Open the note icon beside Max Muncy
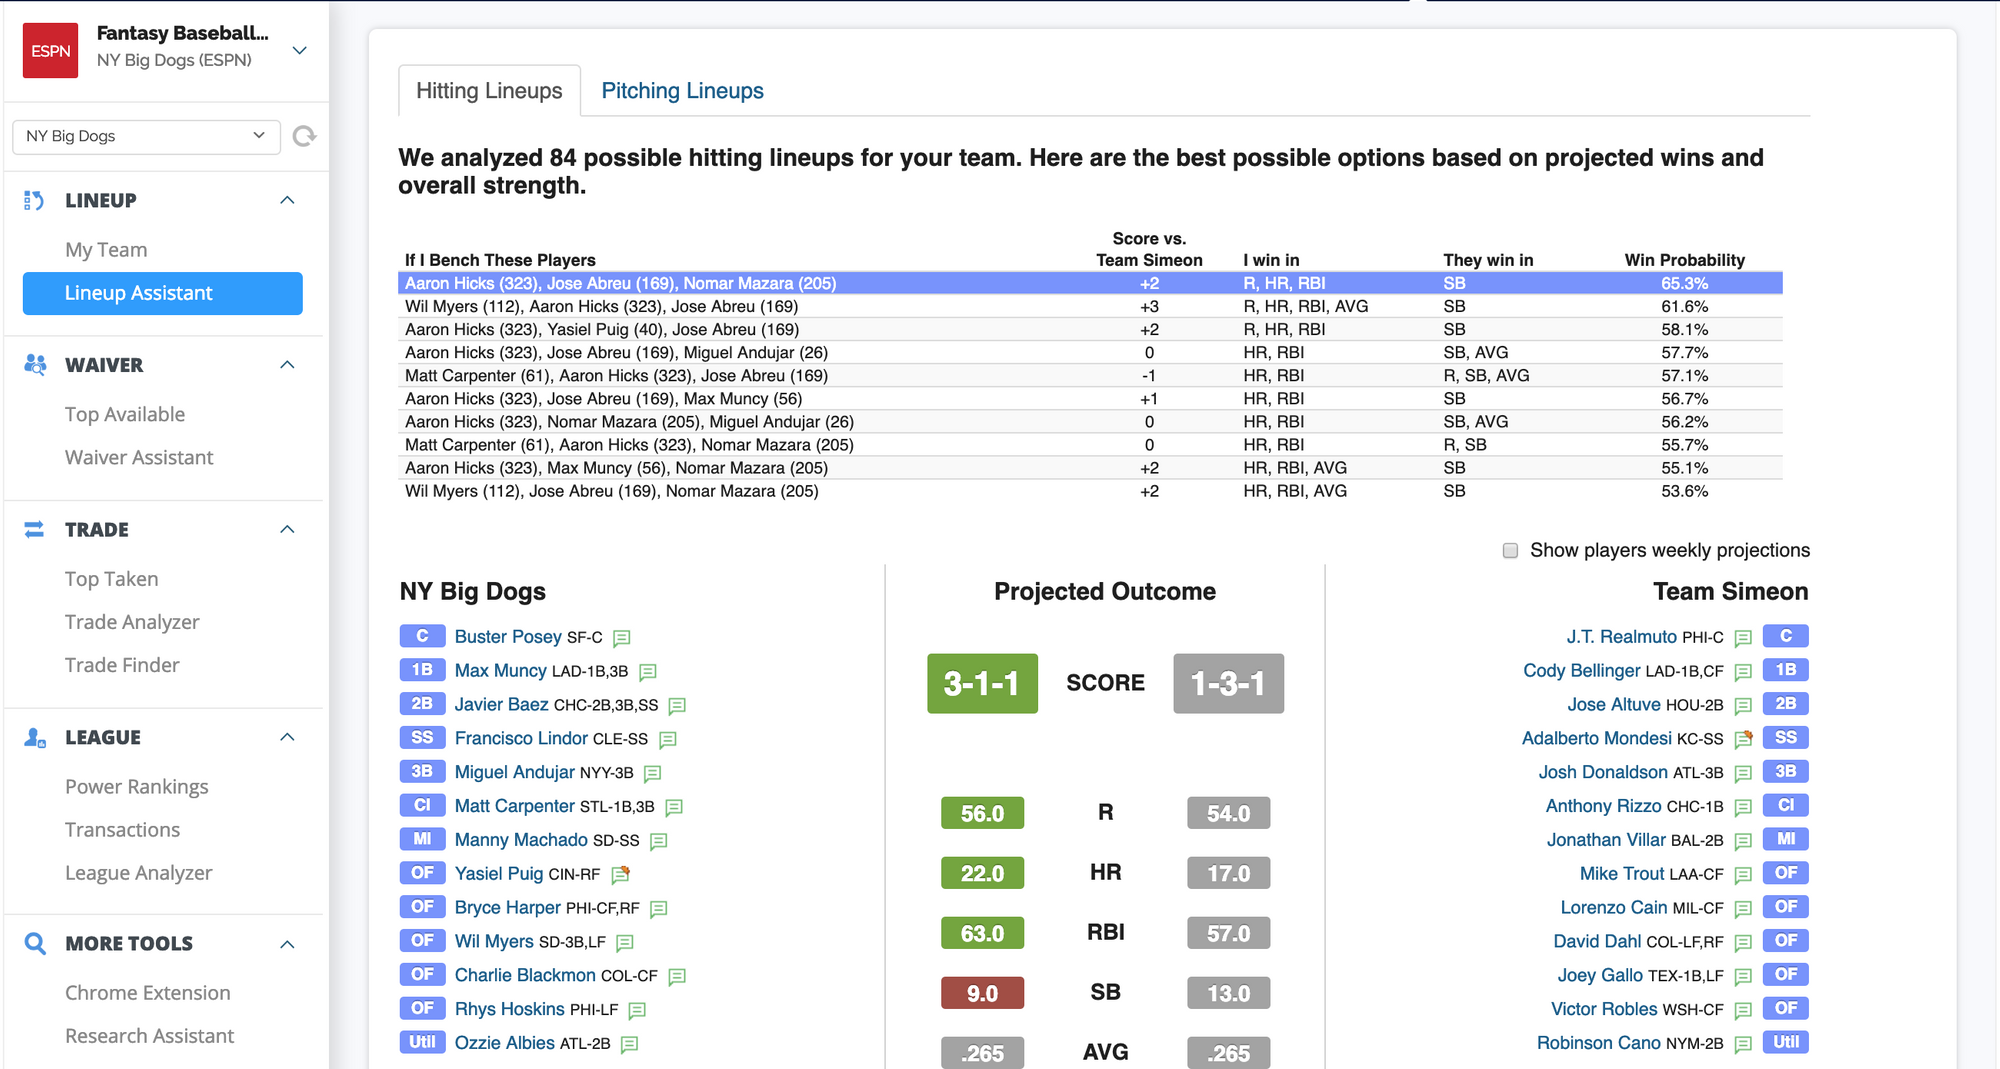The image size is (2000, 1069). [x=647, y=672]
